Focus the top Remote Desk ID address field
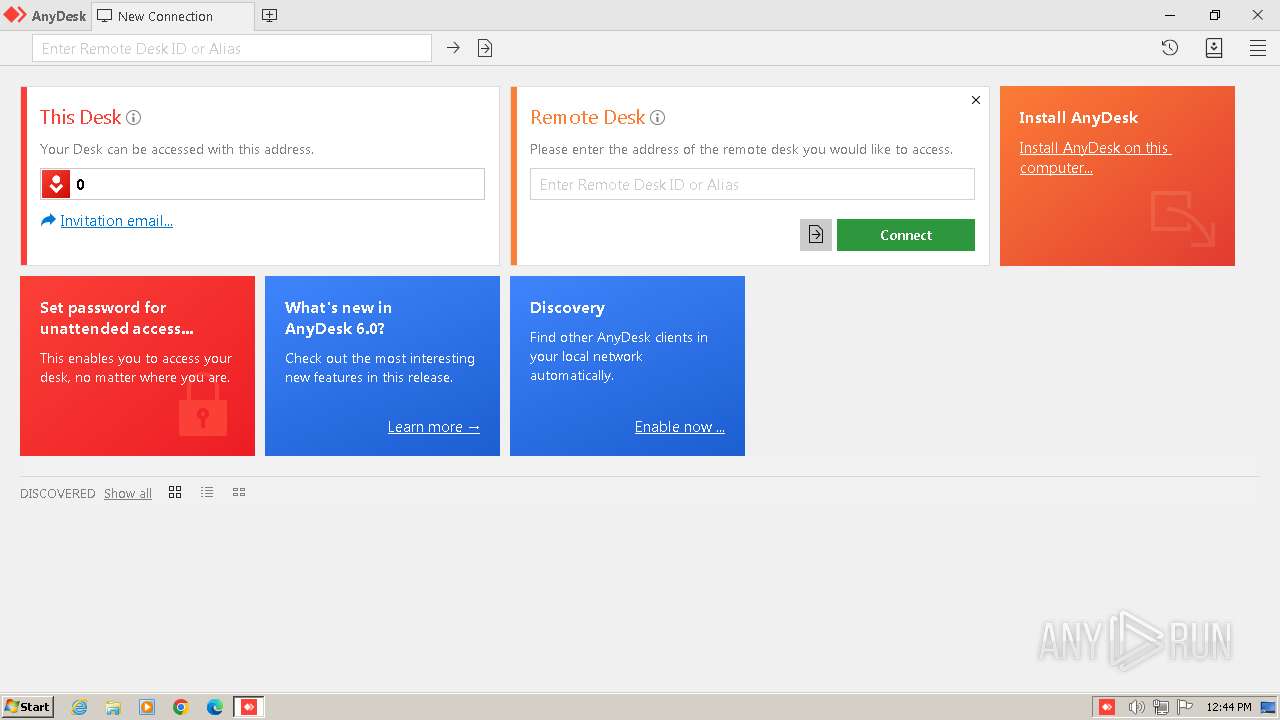Screen dimensions: 1280x720 pos(232,48)
